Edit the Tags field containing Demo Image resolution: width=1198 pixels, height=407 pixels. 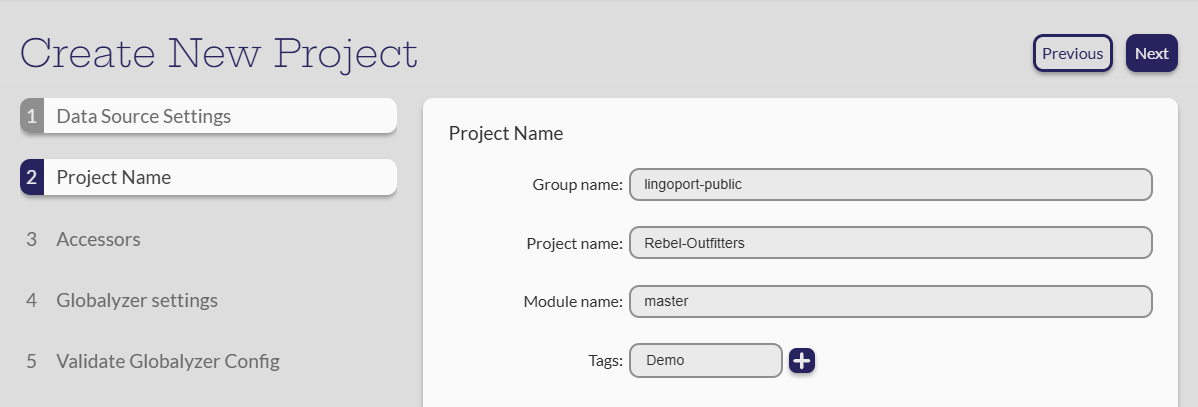pos(705,361)
